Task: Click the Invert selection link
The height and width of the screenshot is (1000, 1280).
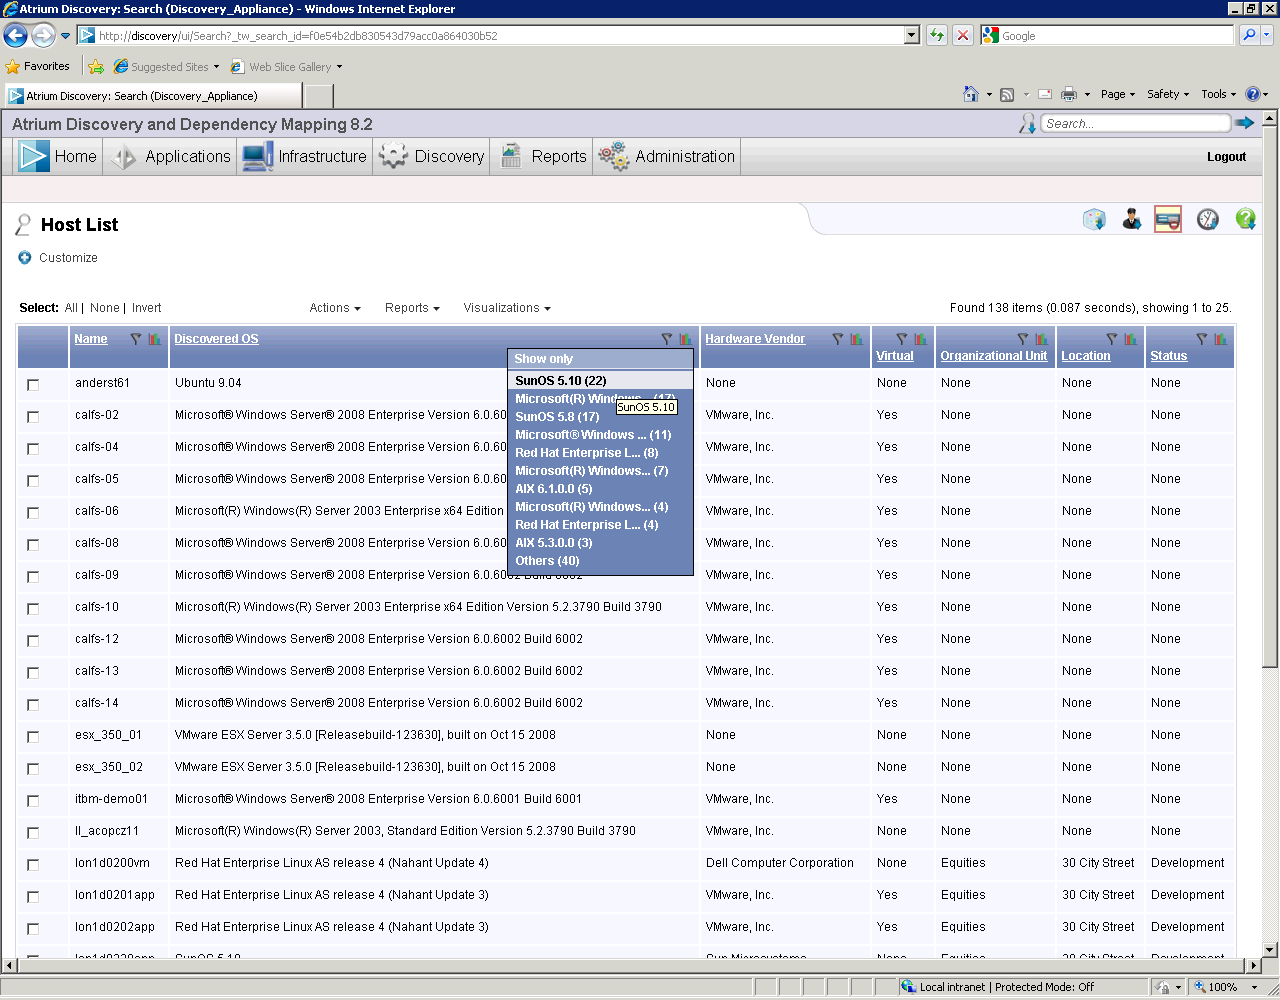Action: [146, 308]
